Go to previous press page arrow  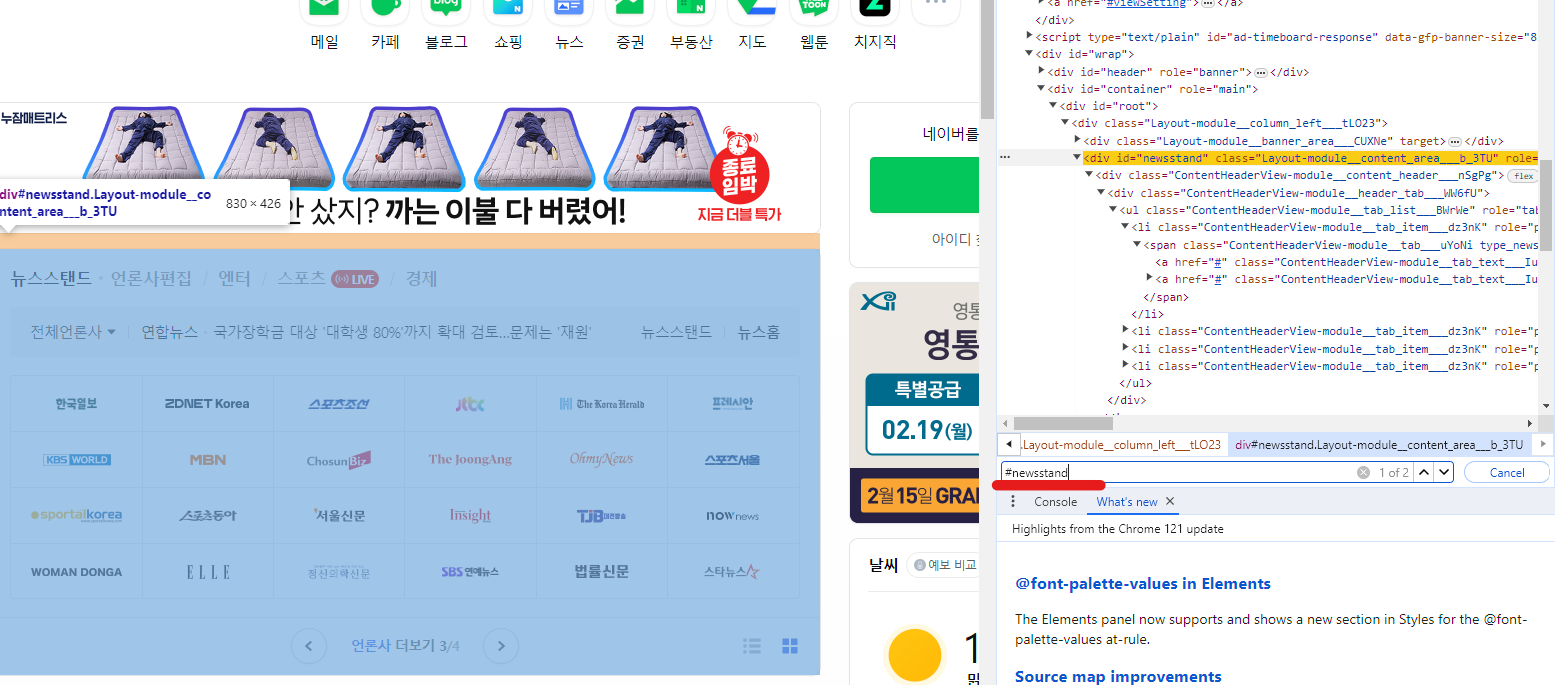pos(309,646)
